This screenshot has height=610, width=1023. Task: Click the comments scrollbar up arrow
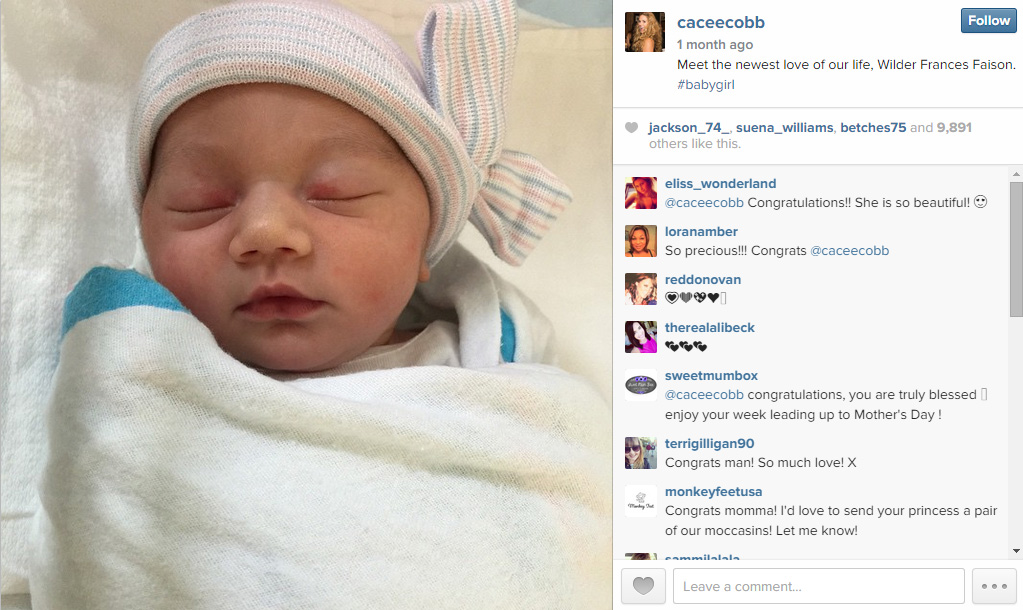pos(1016,174)
